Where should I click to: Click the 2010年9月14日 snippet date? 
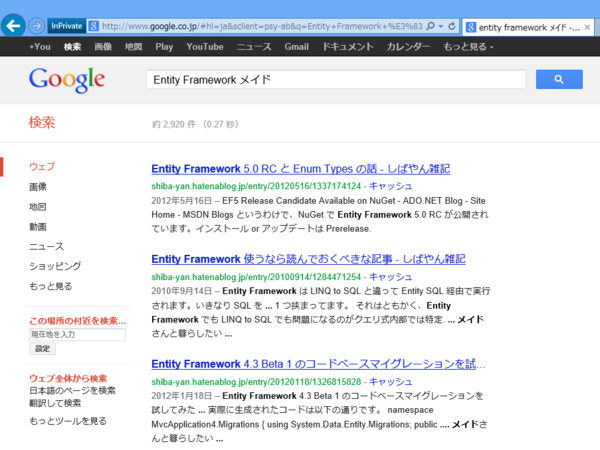(181, 291)
